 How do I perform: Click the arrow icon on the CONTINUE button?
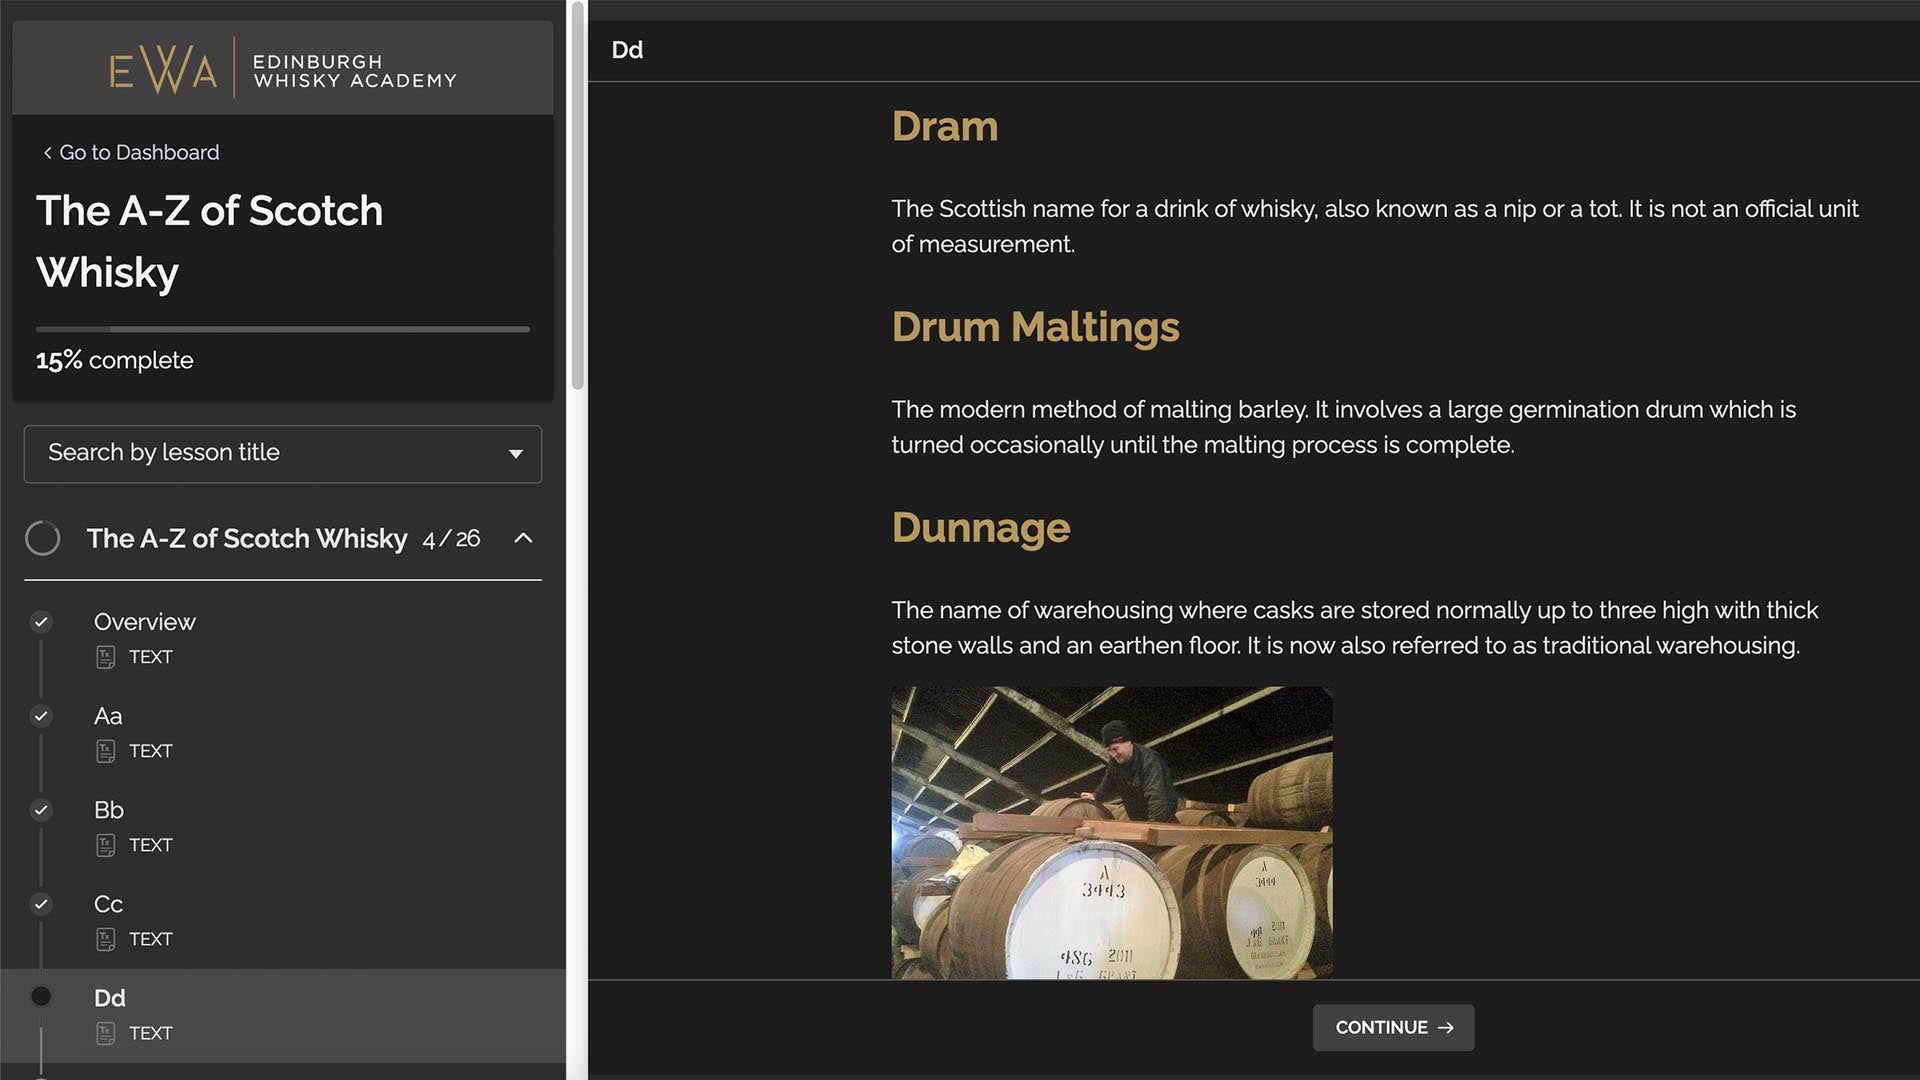(x=1445, y=1028)
